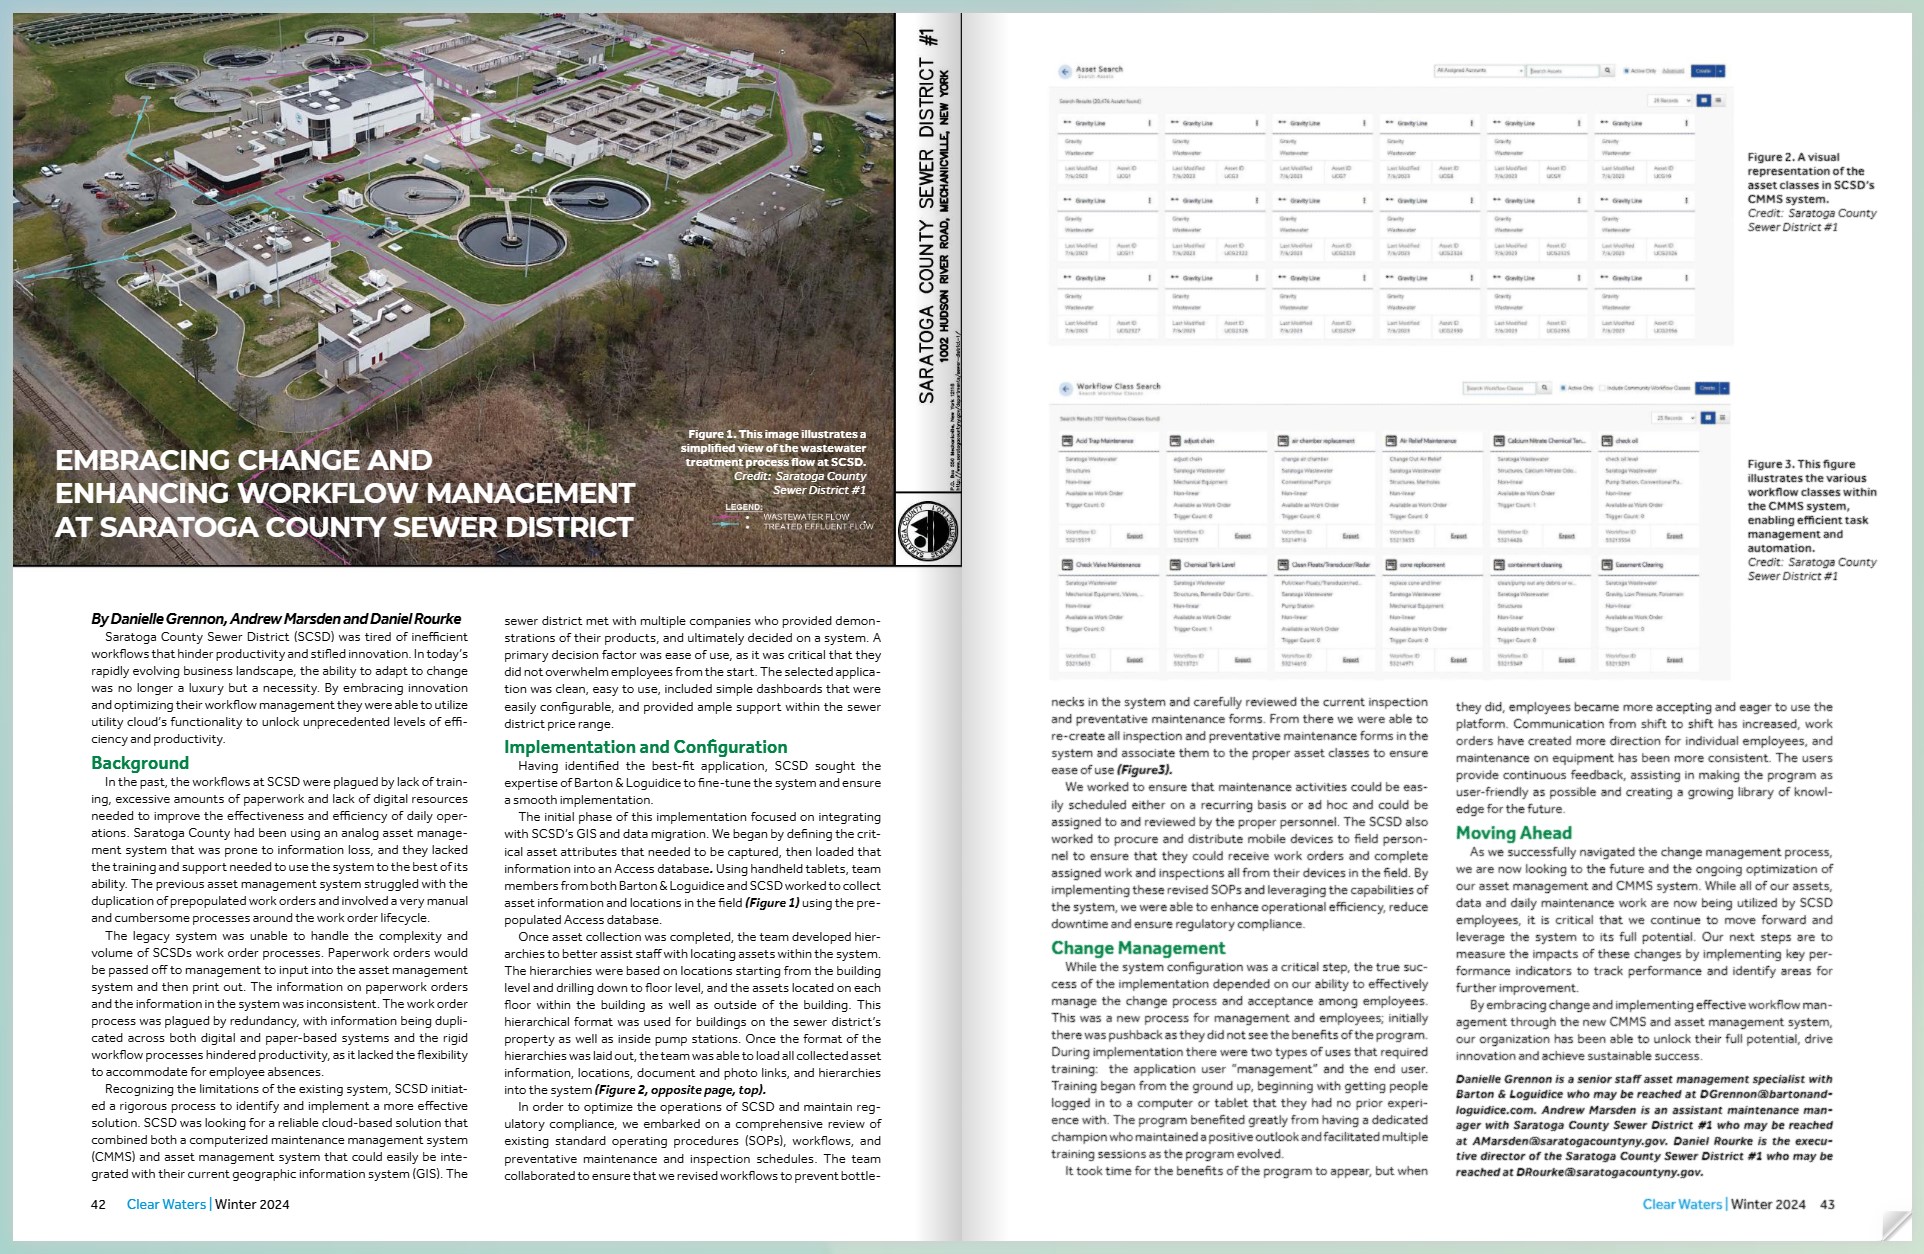Open 25 Records dropdown in Workflow Class Search
Screen dimensions: 1924x1254
coord(1674,418)
